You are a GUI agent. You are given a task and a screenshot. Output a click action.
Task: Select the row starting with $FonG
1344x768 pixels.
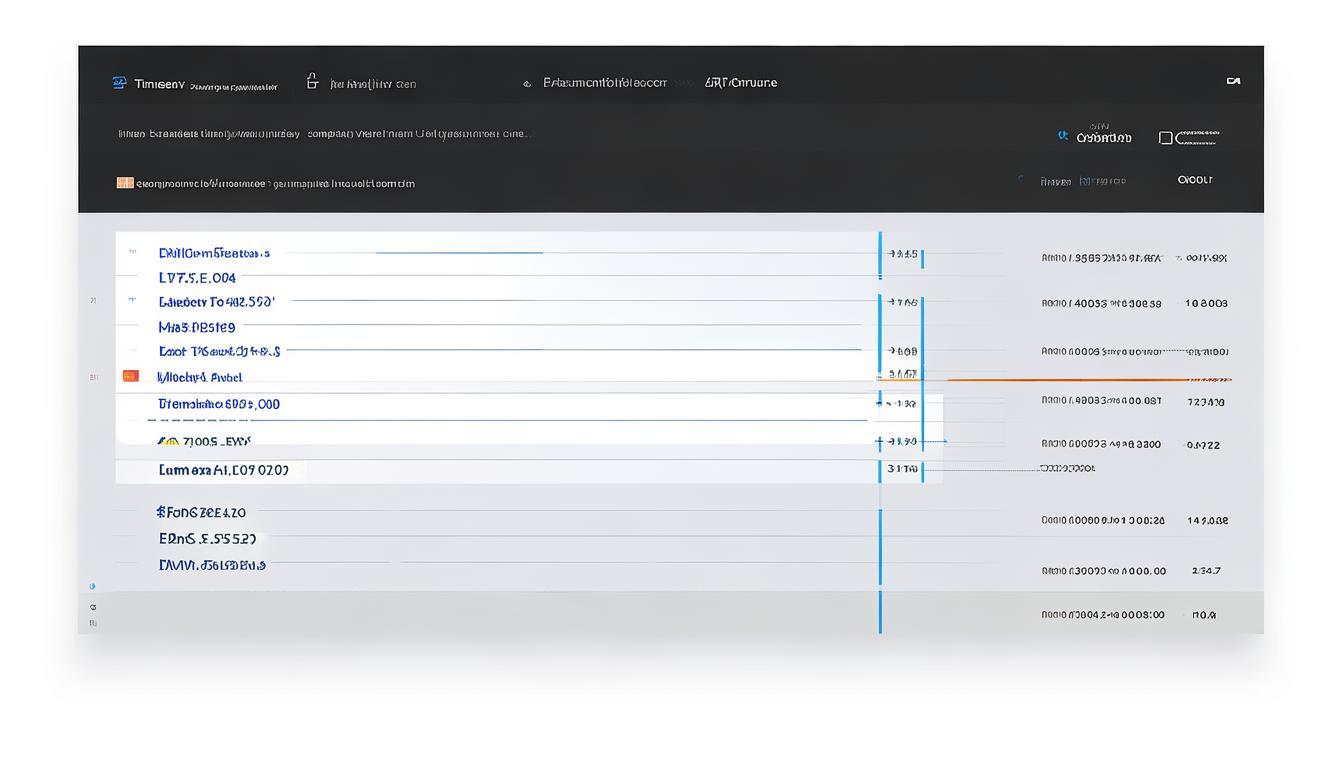pos(201,513)
